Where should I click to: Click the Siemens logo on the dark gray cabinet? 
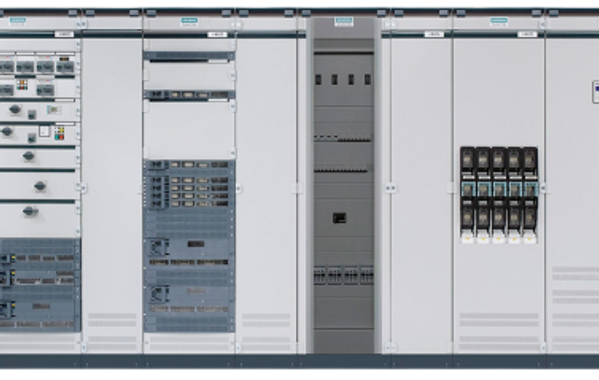tap(344, 21)
